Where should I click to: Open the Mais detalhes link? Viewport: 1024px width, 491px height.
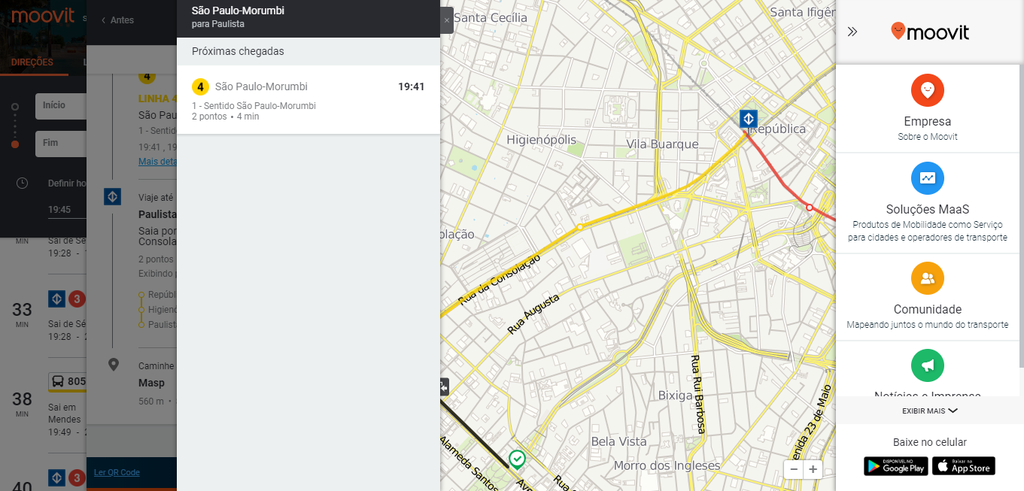pos(157,161)
